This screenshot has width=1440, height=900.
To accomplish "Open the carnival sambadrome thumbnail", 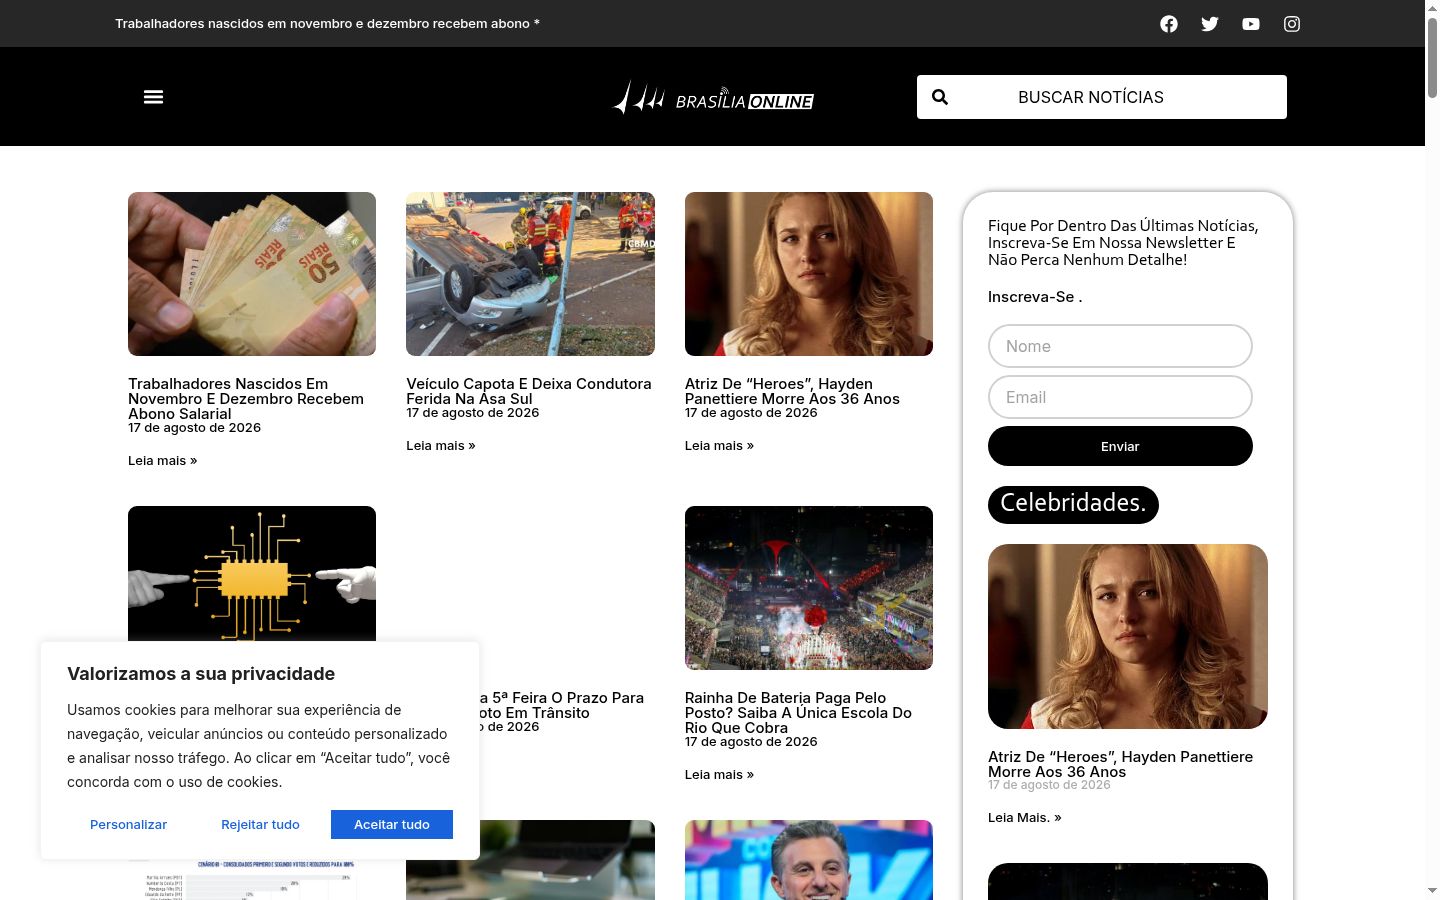I will [809, 588].
